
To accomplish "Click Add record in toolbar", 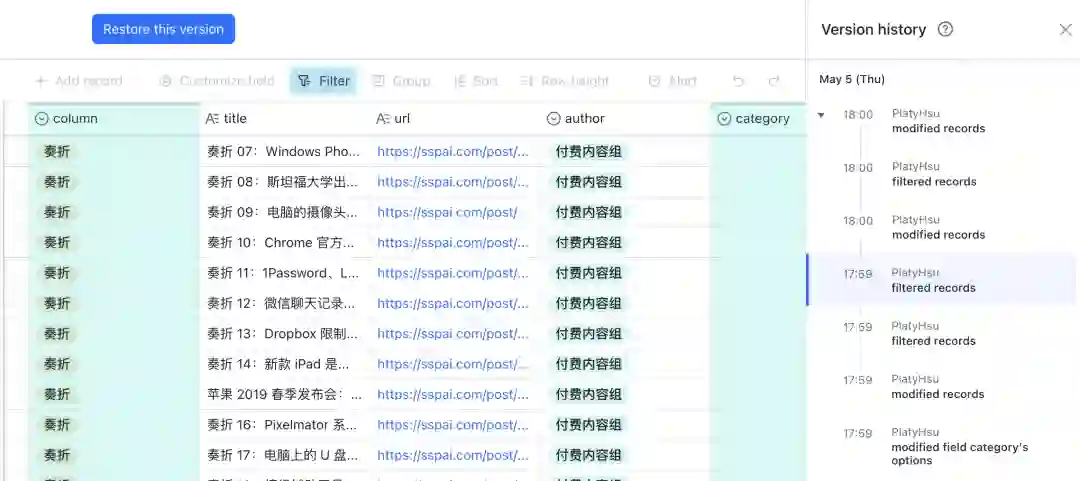I will (x=79, y=81).
